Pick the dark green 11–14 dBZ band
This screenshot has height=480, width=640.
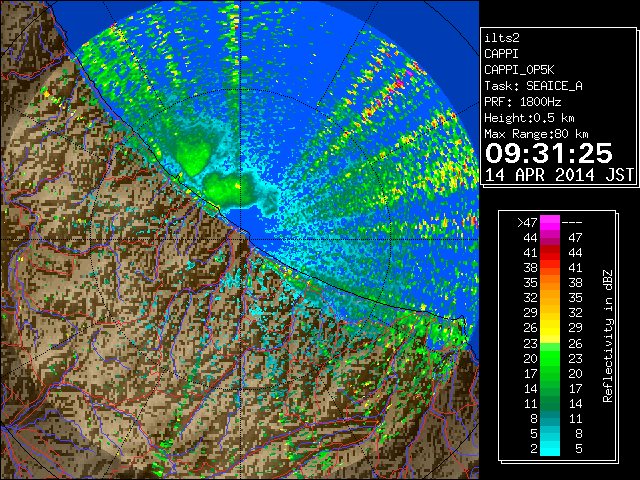[x=550, y=403]
